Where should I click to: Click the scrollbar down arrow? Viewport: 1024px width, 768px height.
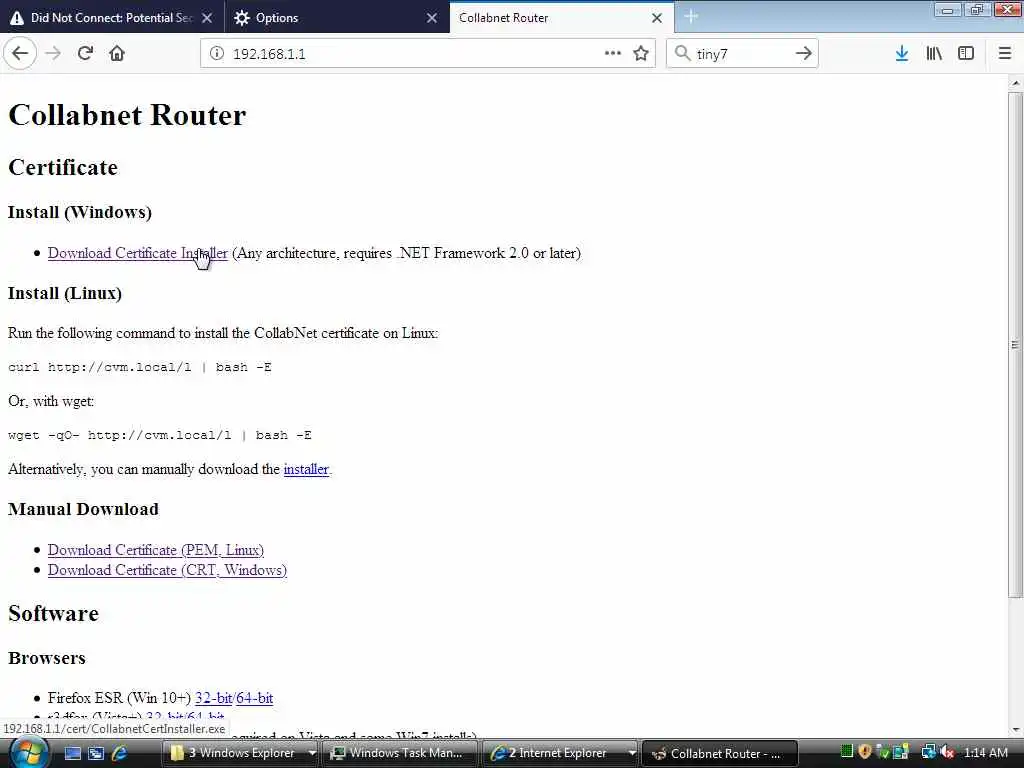1016,729
